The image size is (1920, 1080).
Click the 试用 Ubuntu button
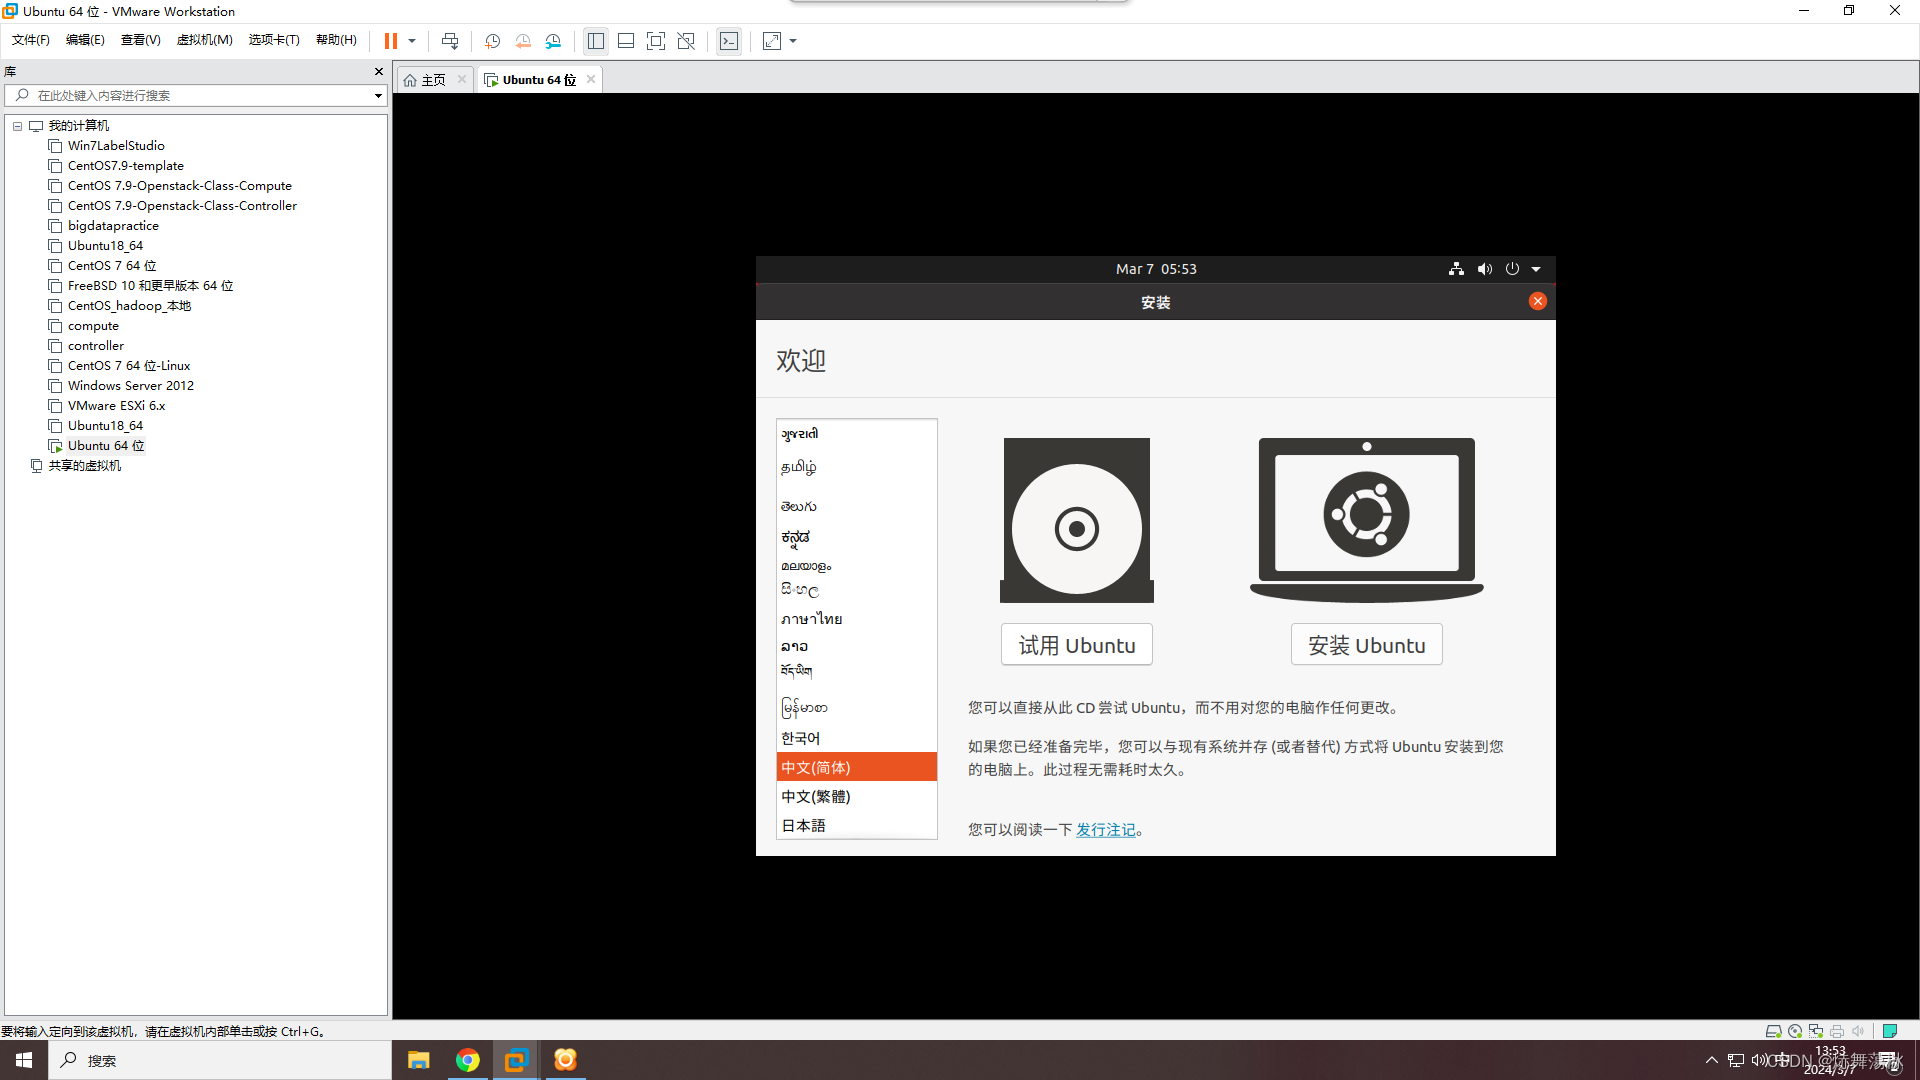pyautogui.click(x=1077, y=645)
